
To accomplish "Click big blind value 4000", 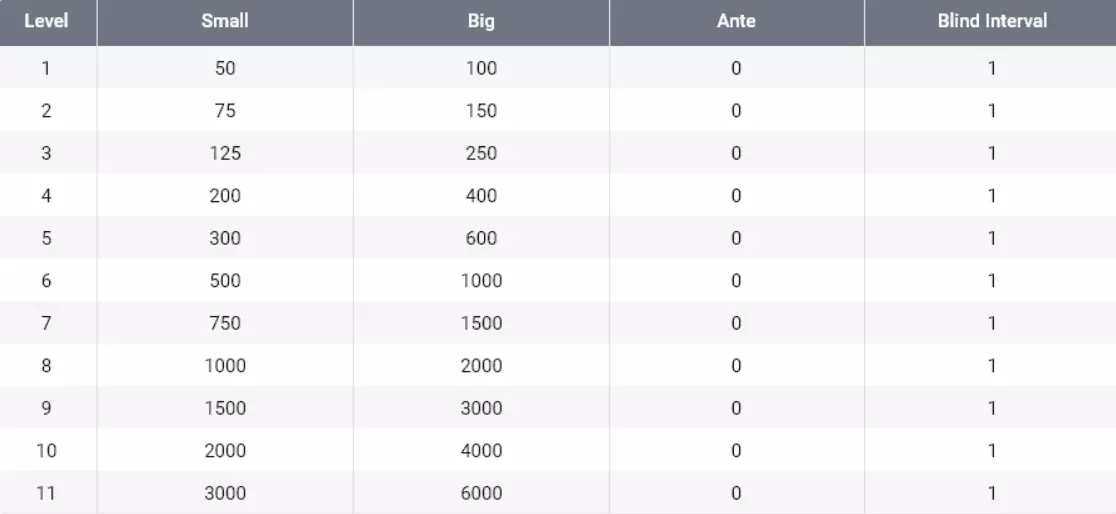I will click(x=481, y=451).
